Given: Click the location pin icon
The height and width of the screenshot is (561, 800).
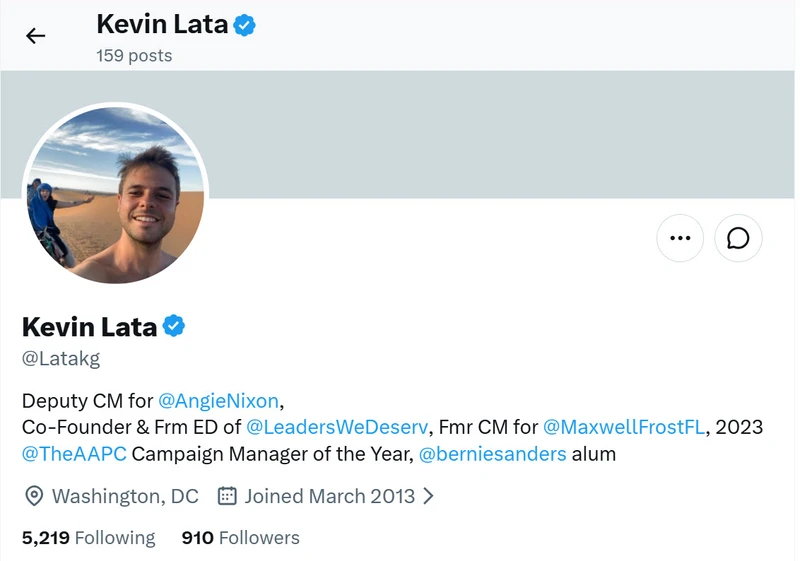Looking at the screenshot, I should point(34,496).
